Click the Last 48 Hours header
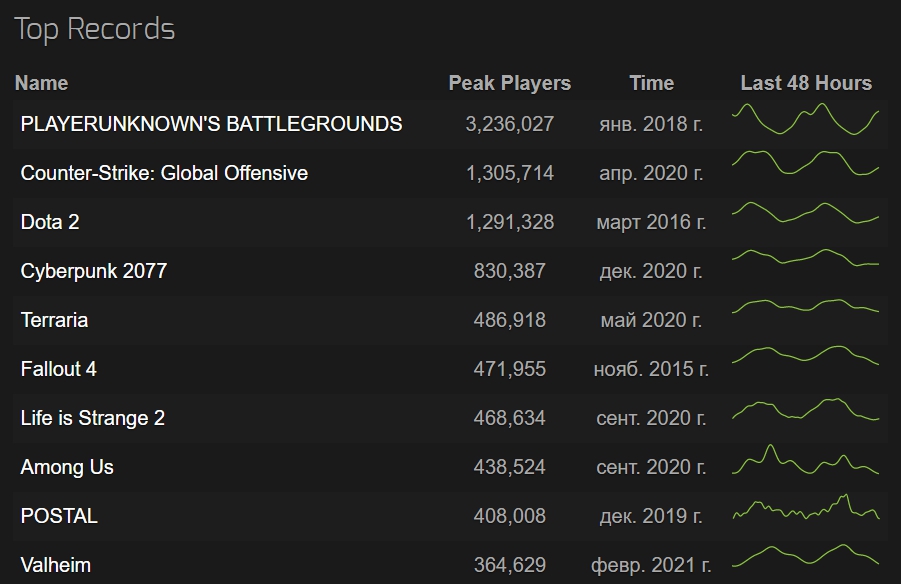This screenshot has width=901, height=584. pos(806,83)
